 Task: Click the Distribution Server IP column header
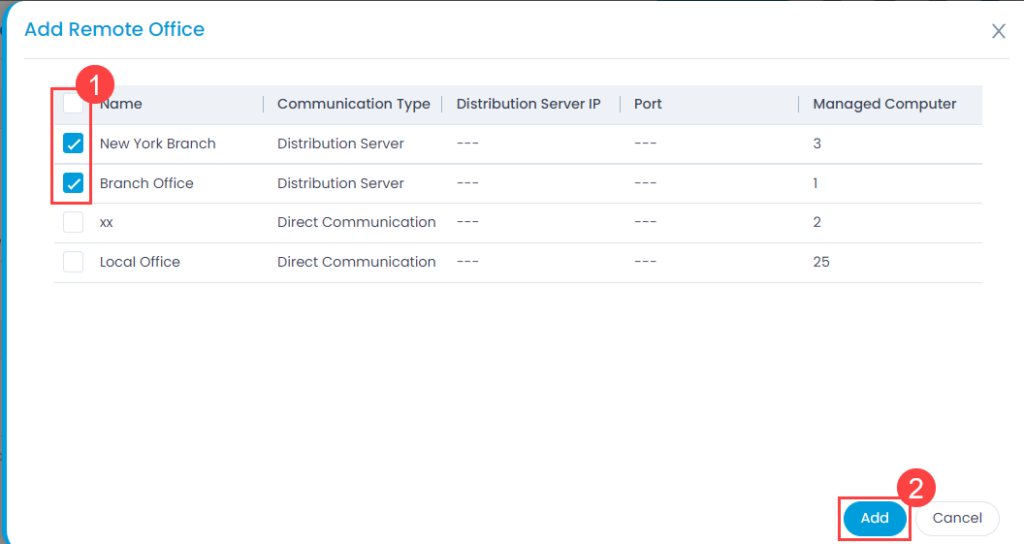point(528,104)
